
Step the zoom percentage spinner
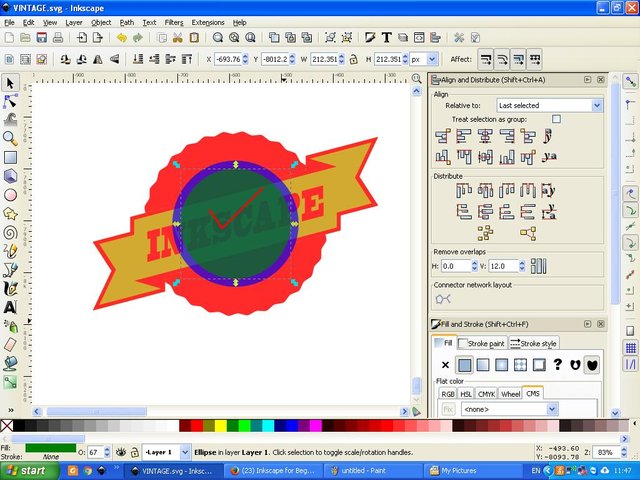624,452
